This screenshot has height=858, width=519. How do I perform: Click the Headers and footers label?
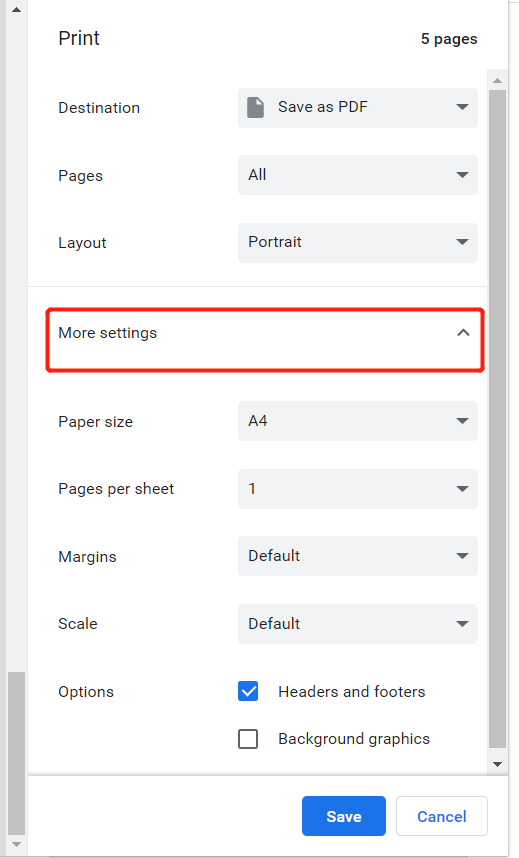coord(351,692)
